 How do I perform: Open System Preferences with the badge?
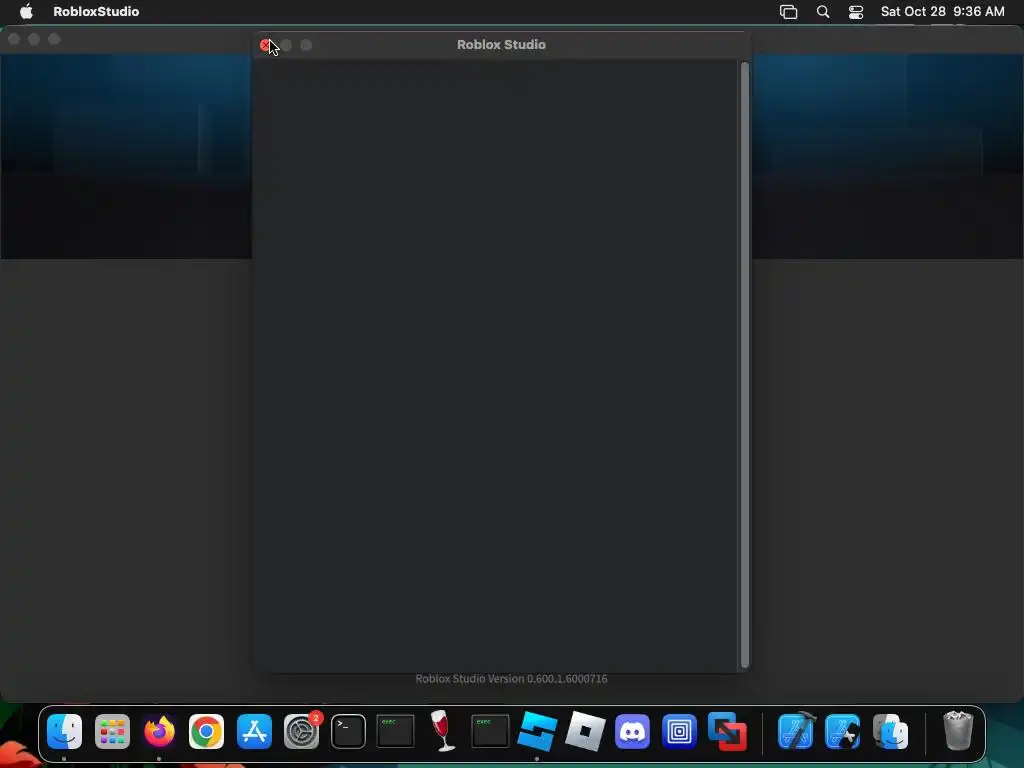pyautogui.click(x=302, y=731)
